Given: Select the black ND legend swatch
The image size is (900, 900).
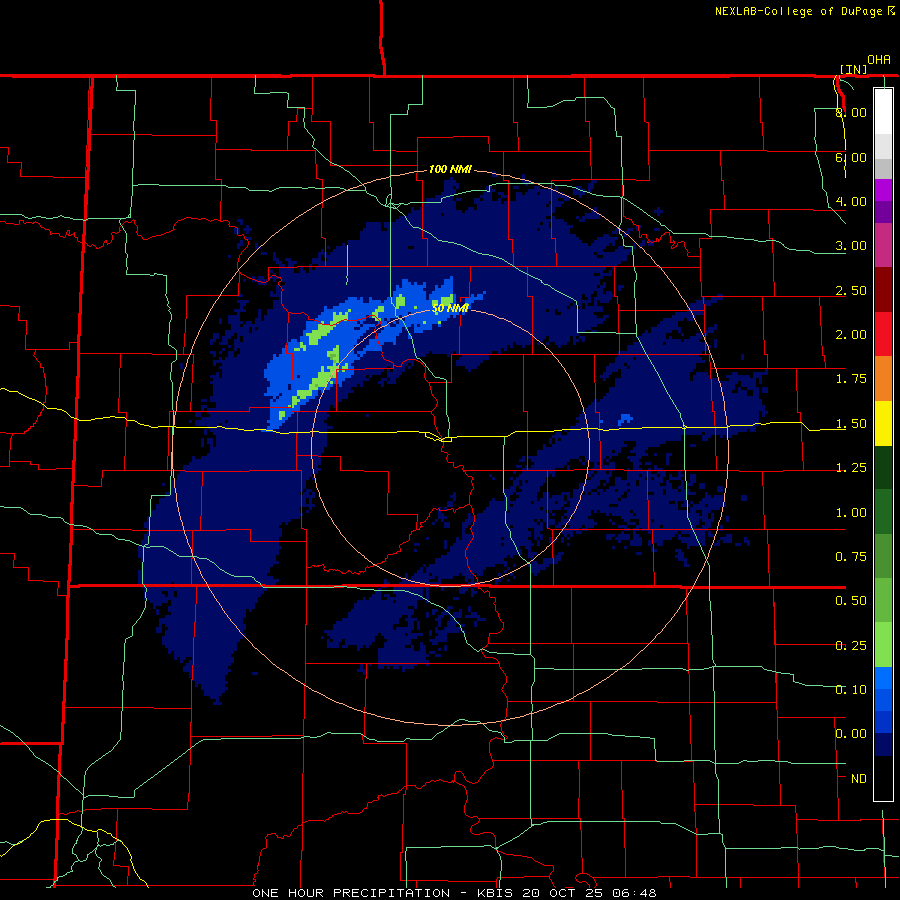Looking at the screenshot, I should (x=883, y=778).
